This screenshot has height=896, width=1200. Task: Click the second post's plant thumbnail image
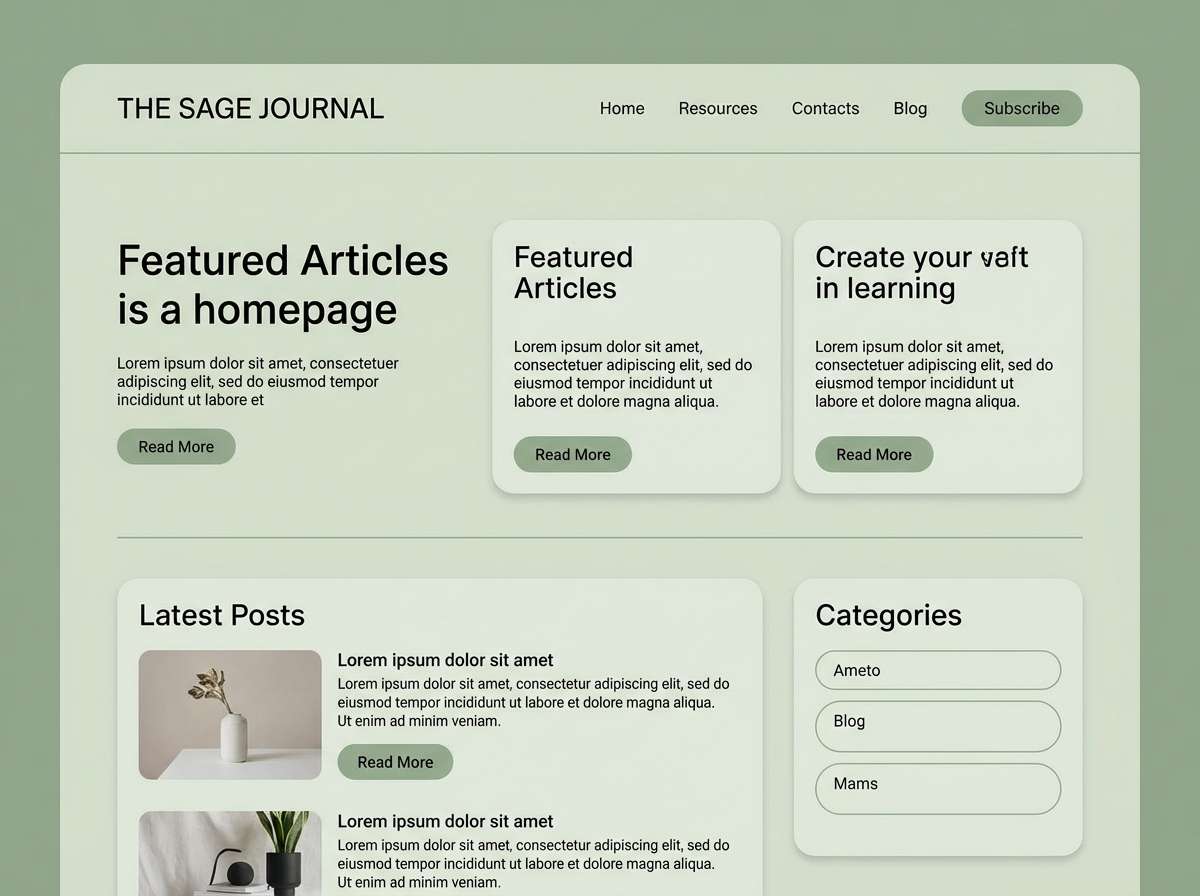229,860
